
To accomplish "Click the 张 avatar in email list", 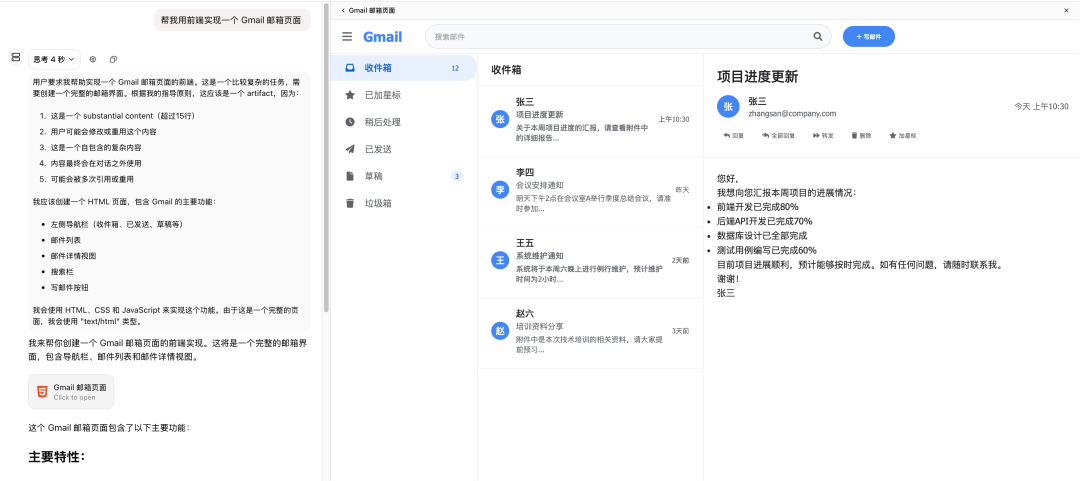I will tap(500, 119).
